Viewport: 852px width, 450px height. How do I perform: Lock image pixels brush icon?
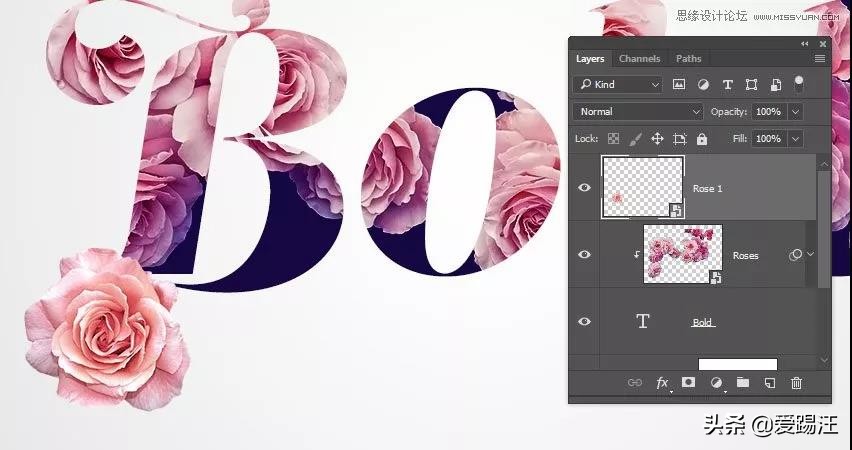point(635,139)
